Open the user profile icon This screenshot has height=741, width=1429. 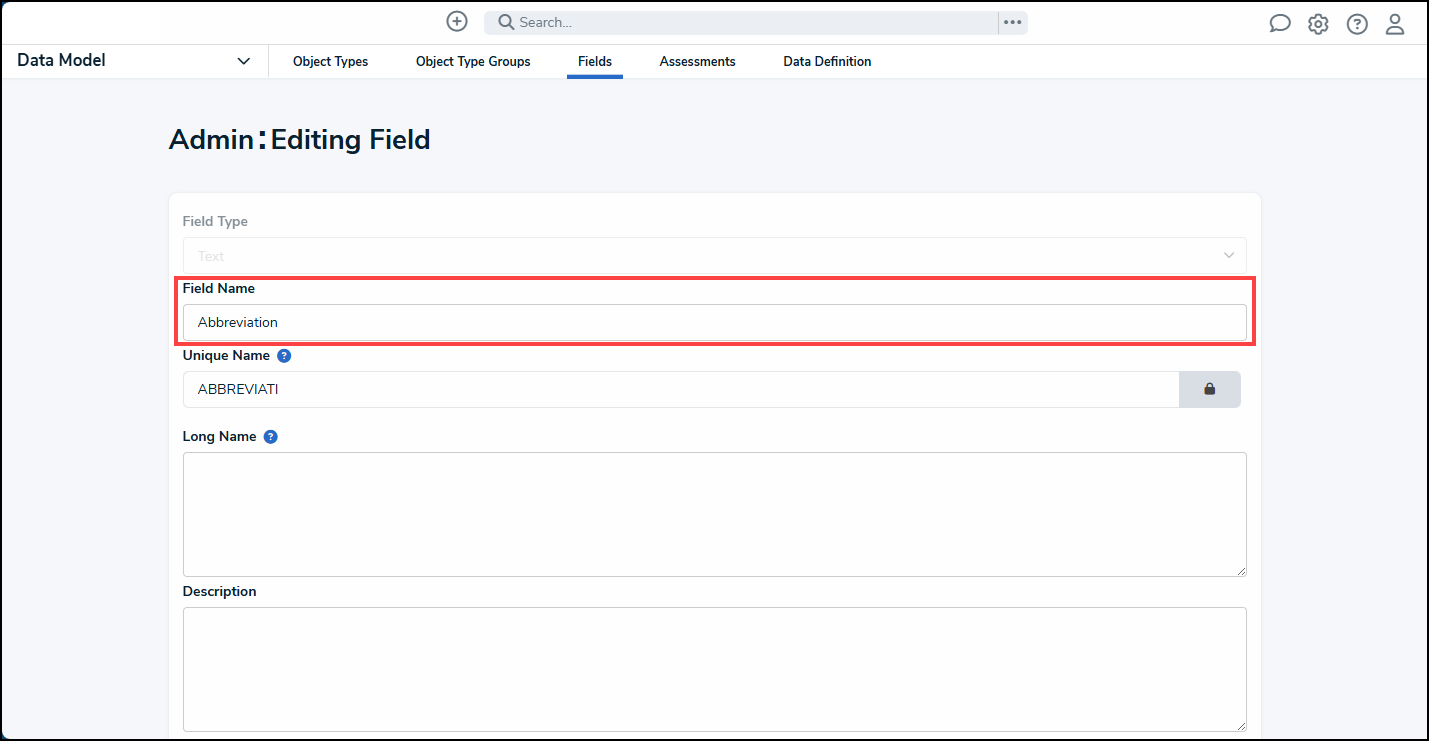pyautogui.click(x=1394, y=23)
